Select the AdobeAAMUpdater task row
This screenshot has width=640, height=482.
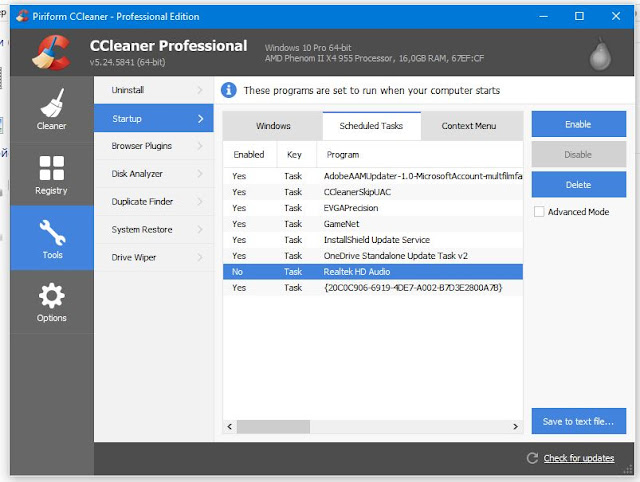tap(373, 176)
